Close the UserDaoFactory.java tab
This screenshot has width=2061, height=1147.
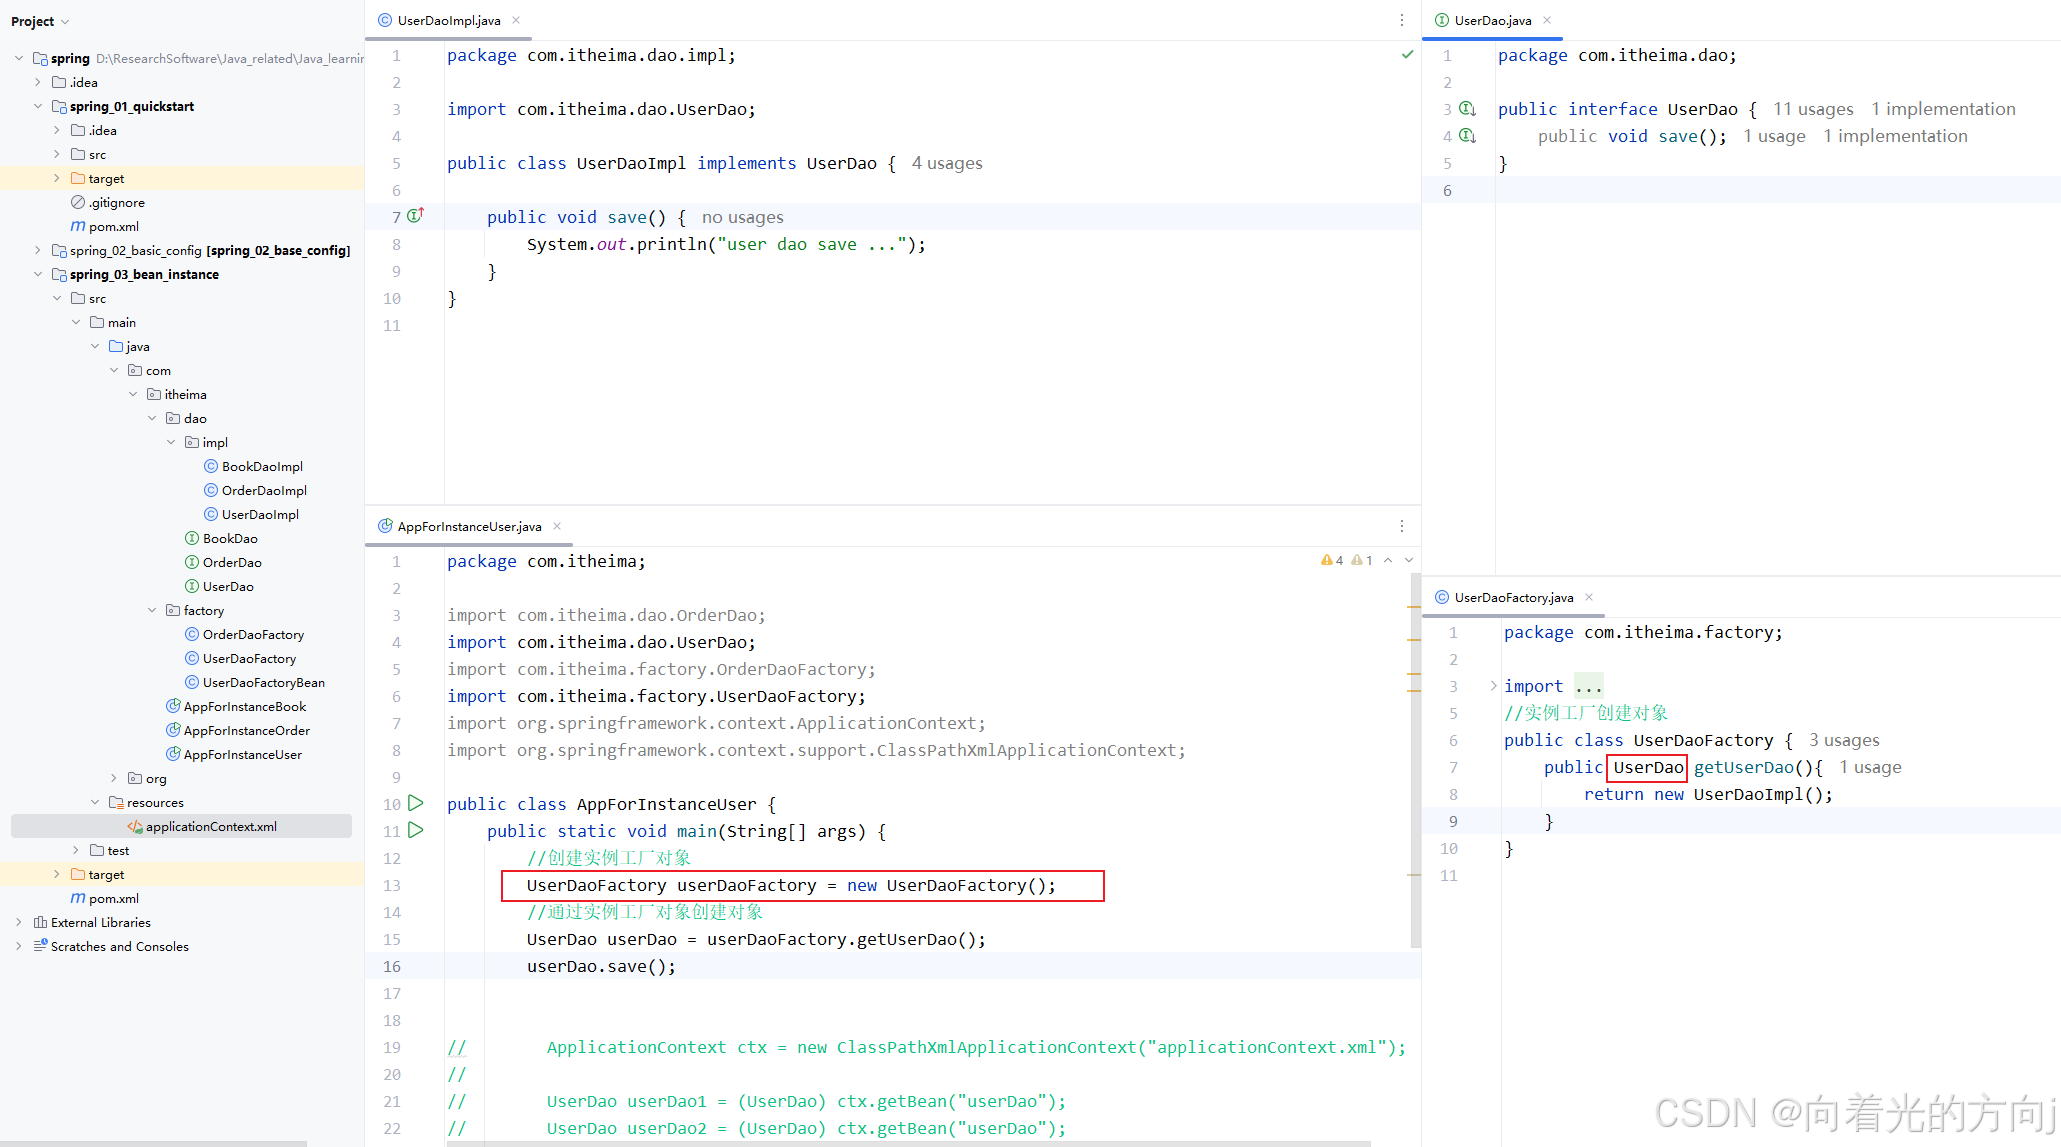(1589, 597)
